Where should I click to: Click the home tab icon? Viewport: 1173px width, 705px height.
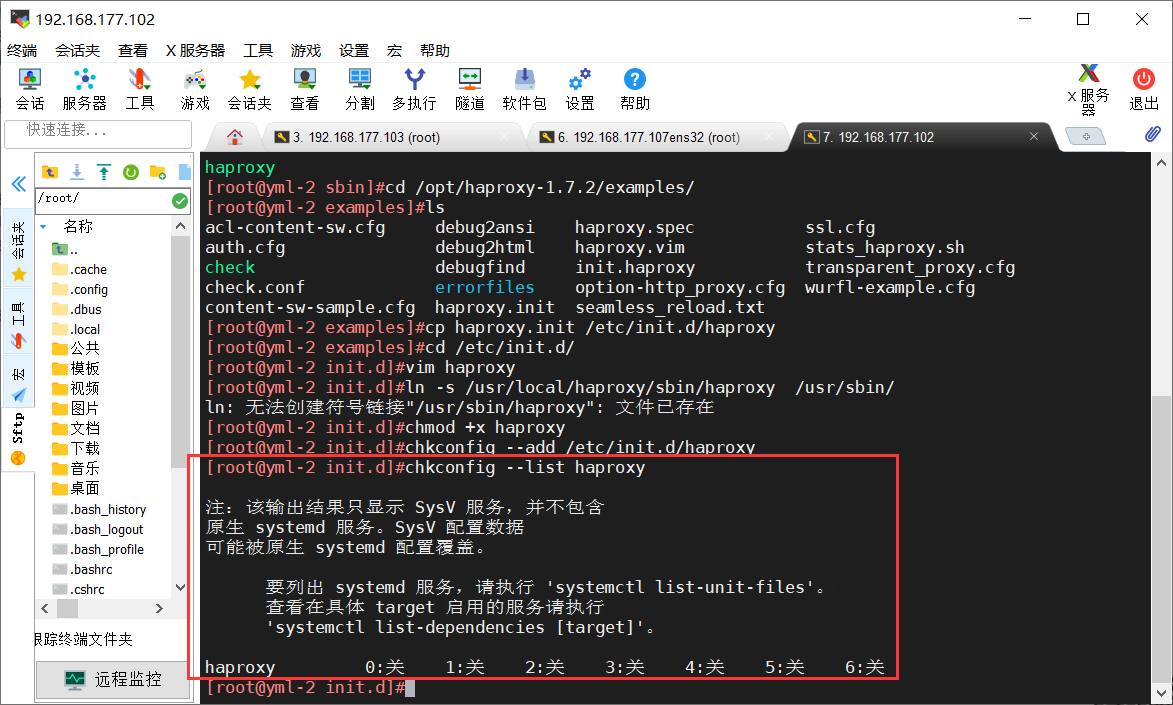(x=235, y=137)
